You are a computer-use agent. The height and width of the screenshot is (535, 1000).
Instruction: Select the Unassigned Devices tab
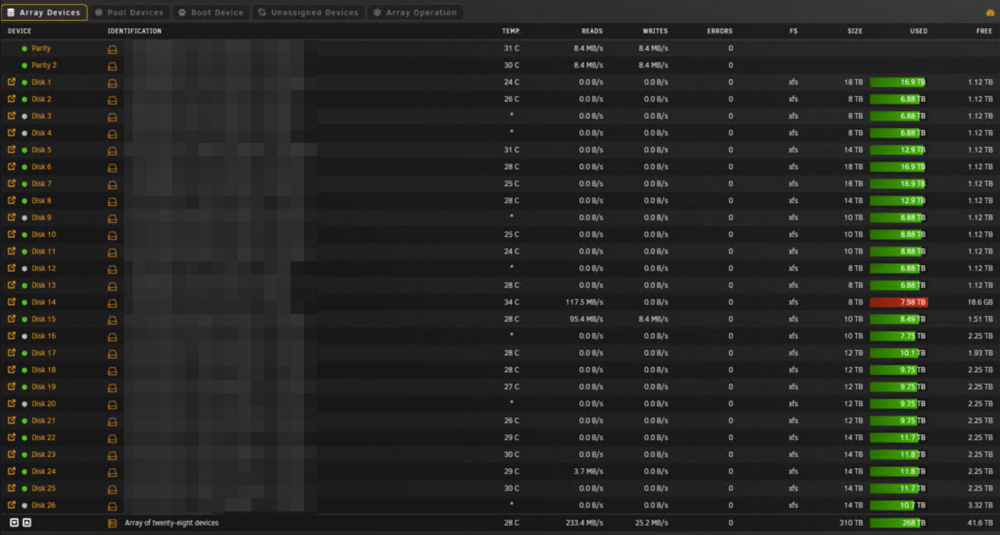(309, 12)
